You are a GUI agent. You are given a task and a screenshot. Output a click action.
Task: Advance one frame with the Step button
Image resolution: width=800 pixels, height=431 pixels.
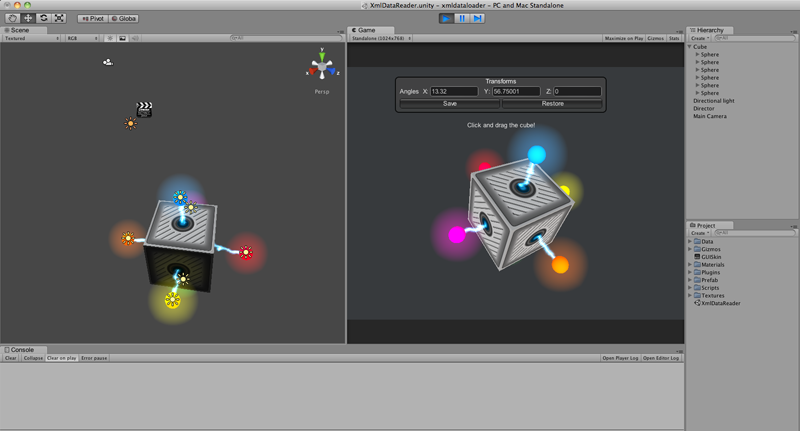pyautogui.click(x=478, y=18)
